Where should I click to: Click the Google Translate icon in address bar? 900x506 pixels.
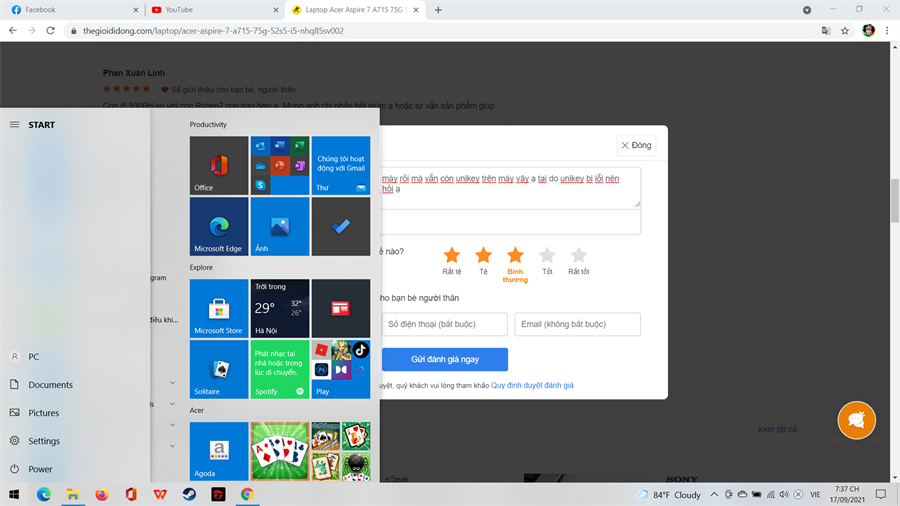(x=826, y=31)
